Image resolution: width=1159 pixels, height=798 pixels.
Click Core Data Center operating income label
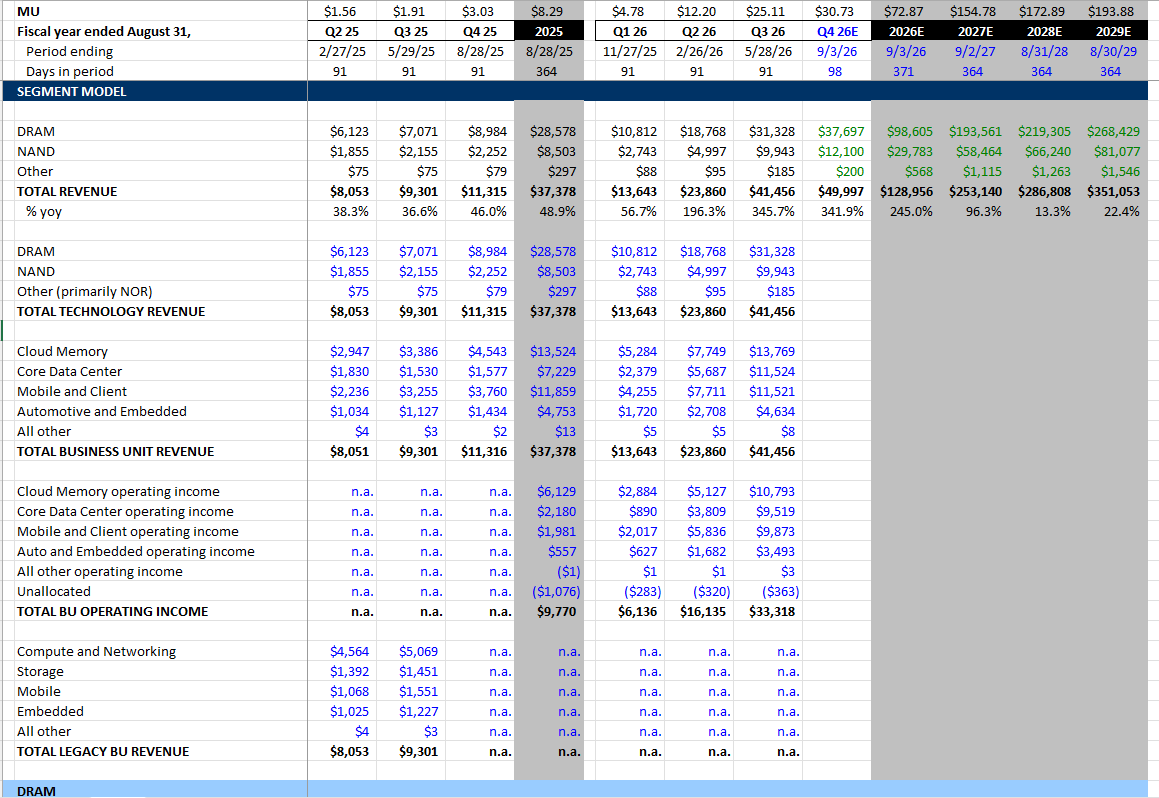[125, 511]
